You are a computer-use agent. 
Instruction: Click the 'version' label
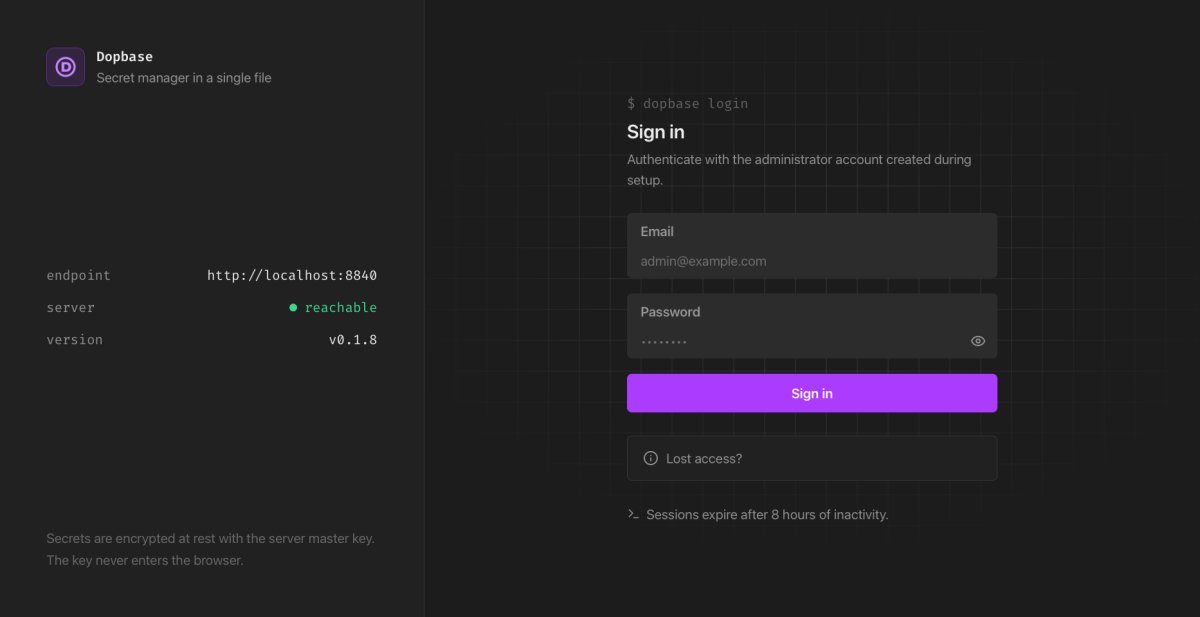click(x=75, y=339)
